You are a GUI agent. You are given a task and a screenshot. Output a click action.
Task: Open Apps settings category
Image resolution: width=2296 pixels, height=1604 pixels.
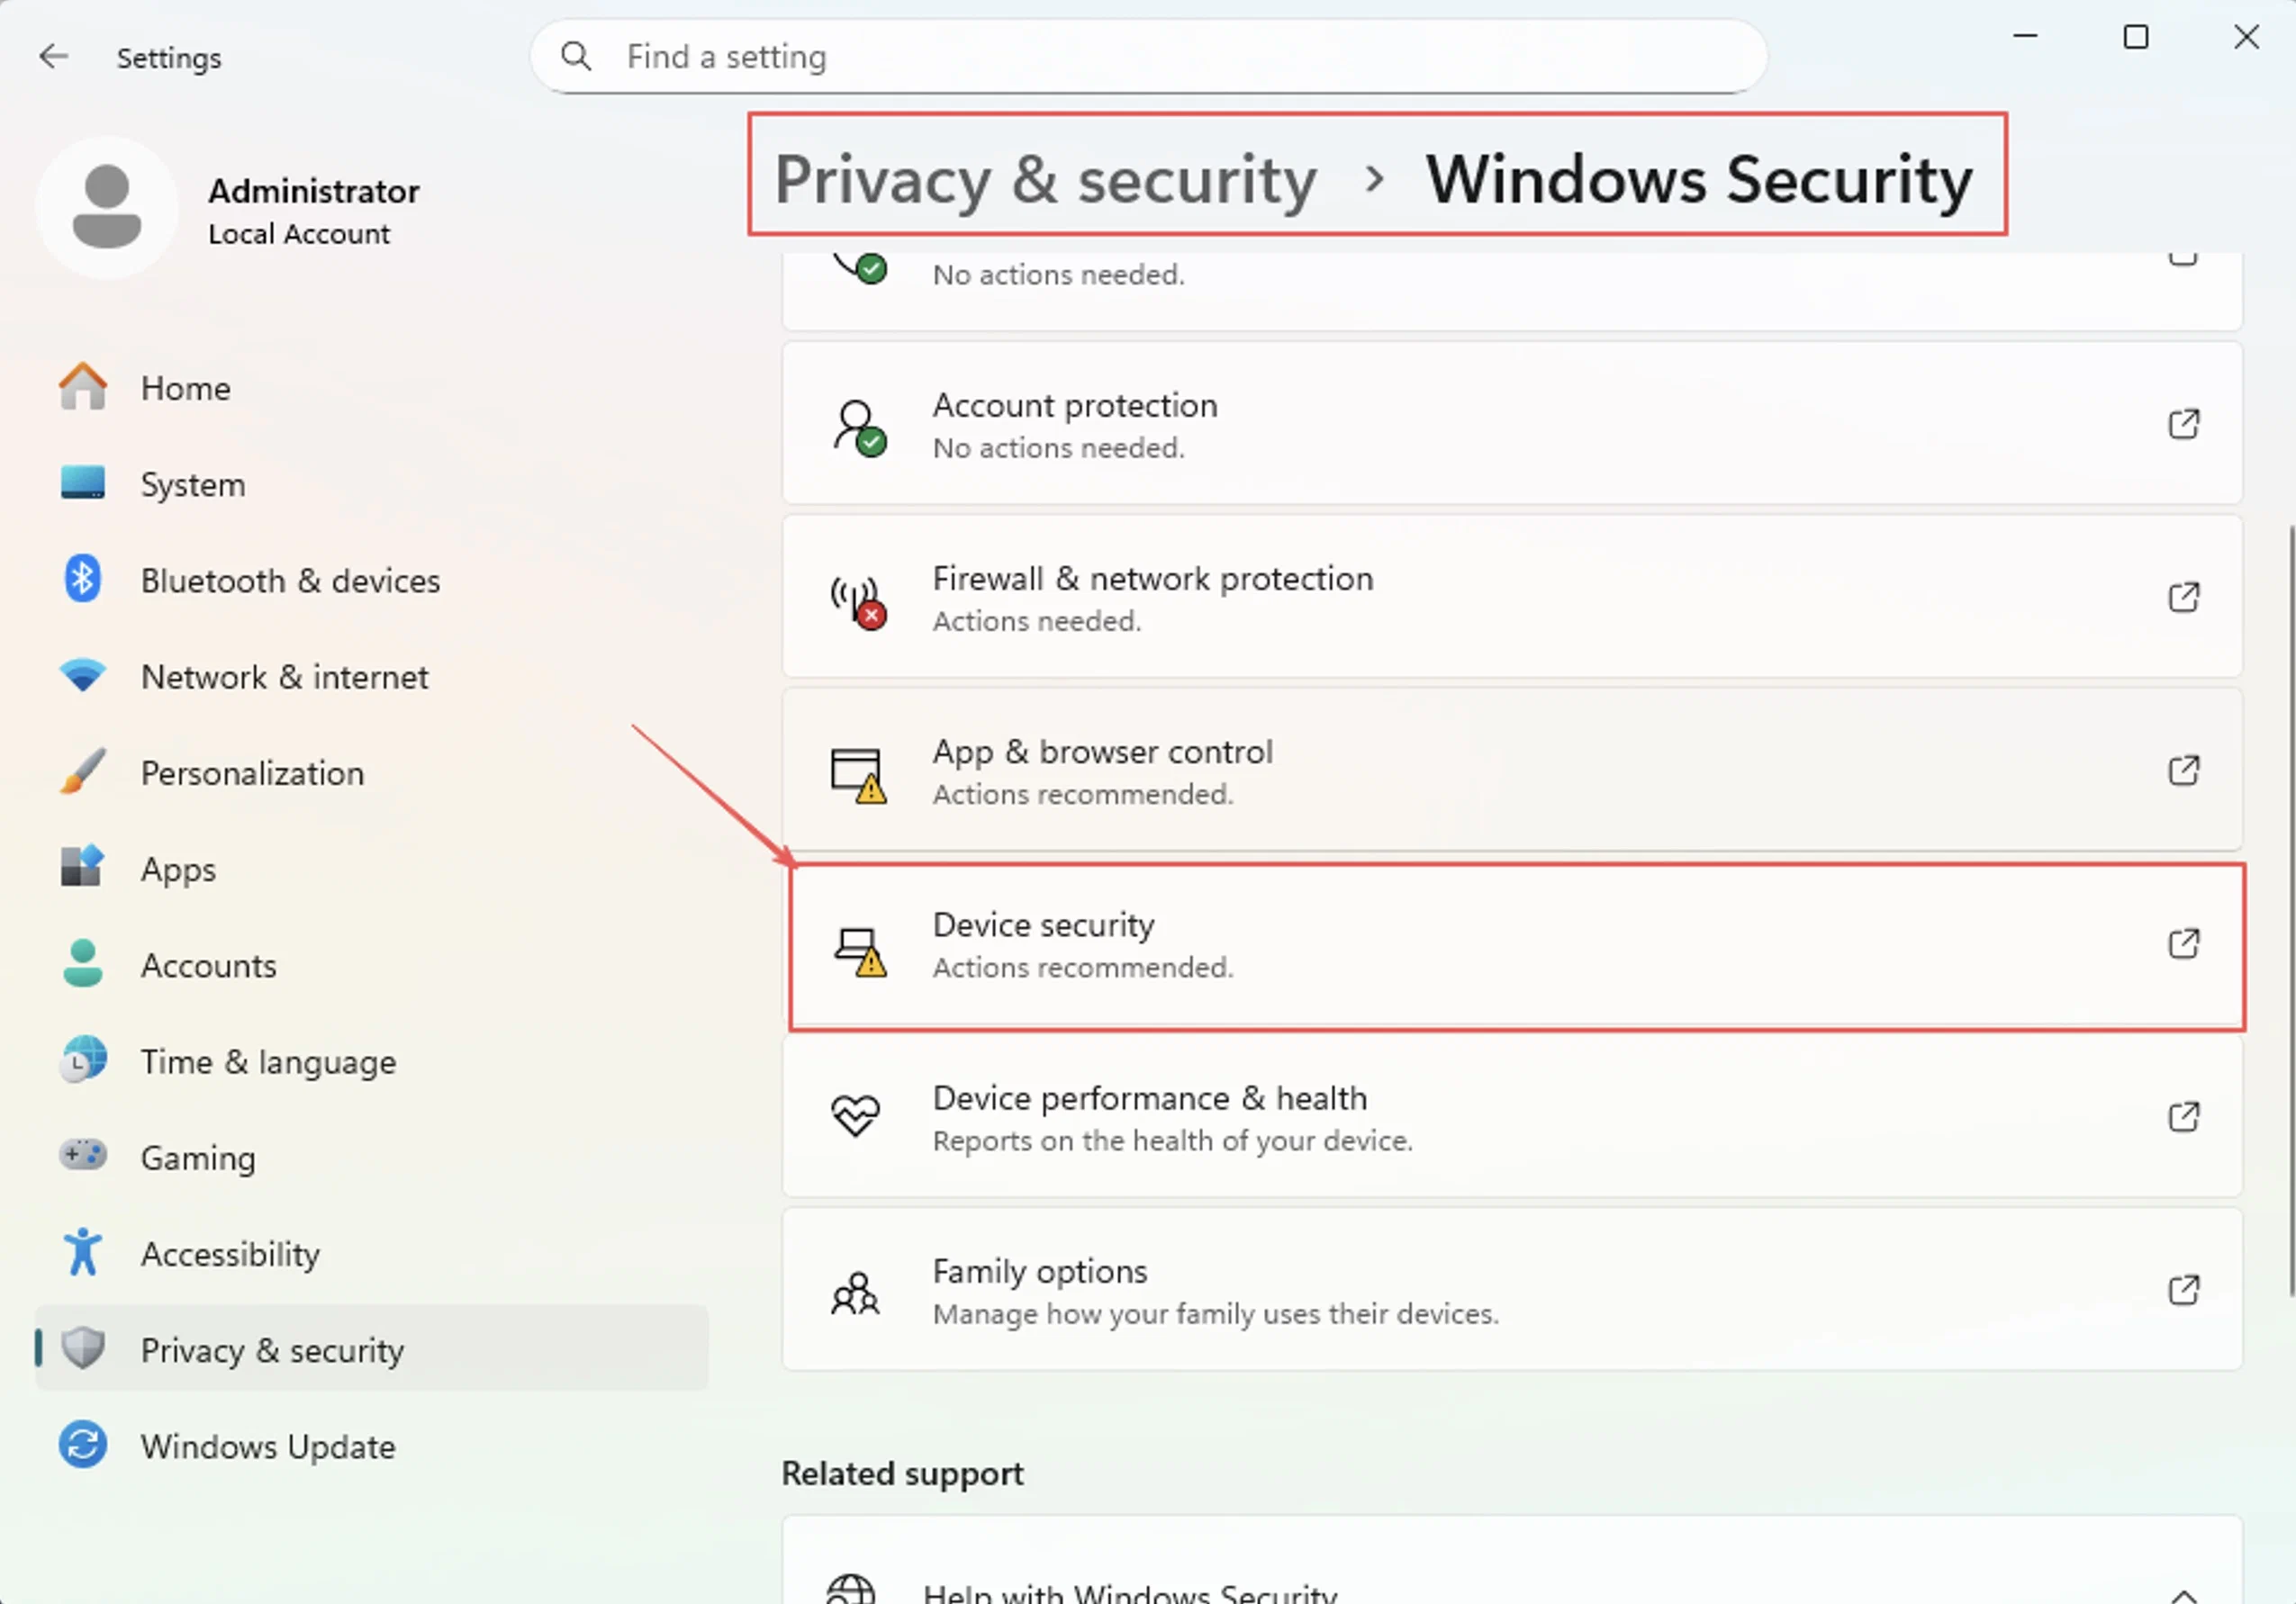pyautogui.click(x=371, y=868)
